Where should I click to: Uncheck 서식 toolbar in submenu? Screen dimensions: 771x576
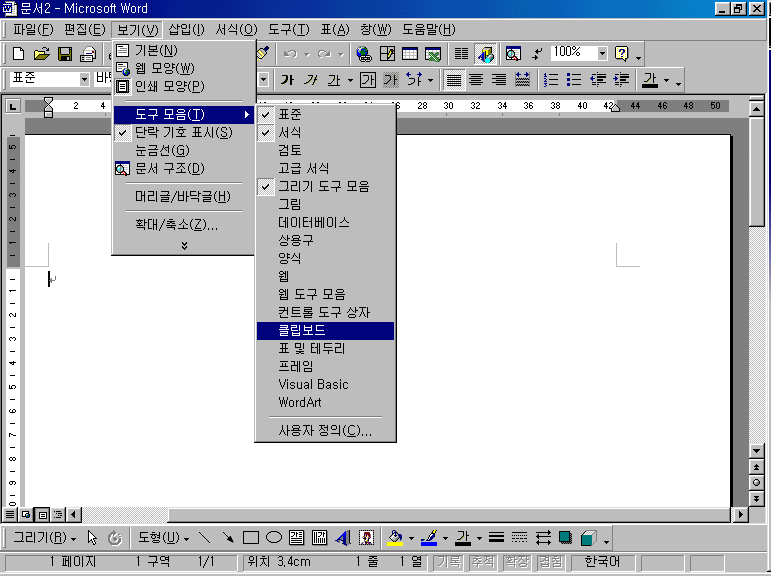(325, 132)
